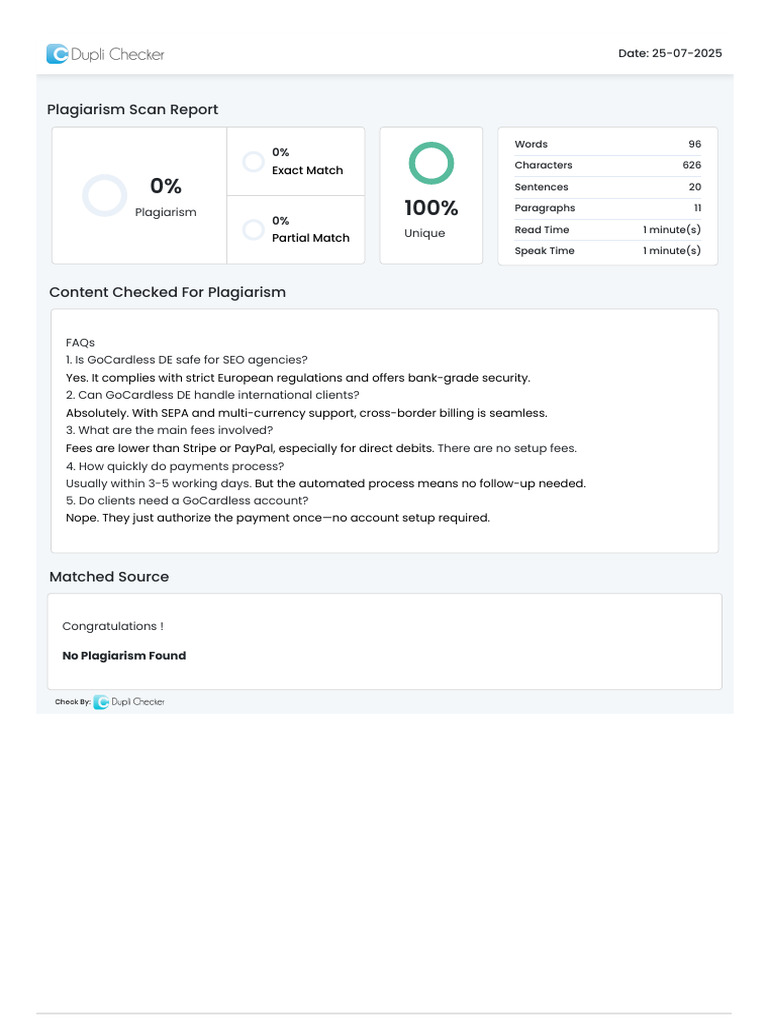Viewport: 768px width, 1024px height.
Task: Click question '4. How quickly do payments process?'
Action: (175, 466)
